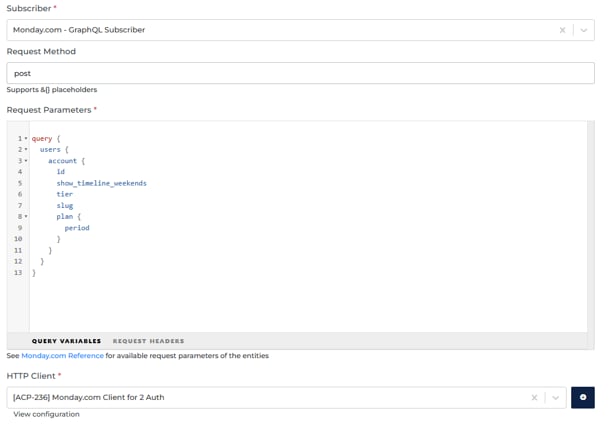Select the account keyword in the editor
The width and height of the screenshot is (615, 432).
(x=62, y=161)
